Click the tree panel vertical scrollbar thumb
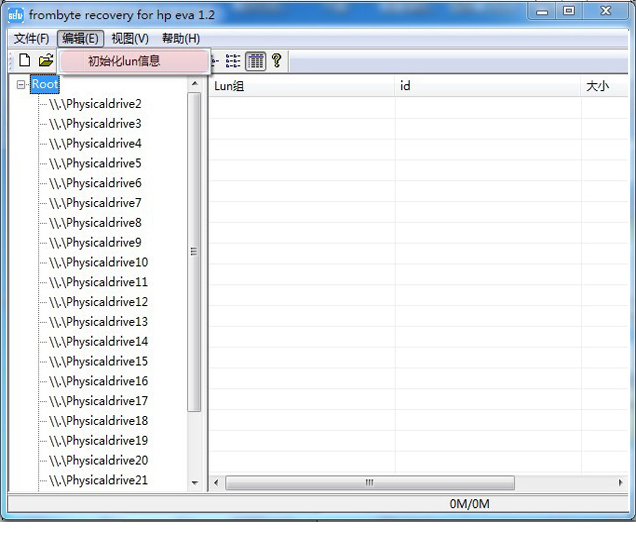Viewport: 636px width, 547px height. point(194,252)
